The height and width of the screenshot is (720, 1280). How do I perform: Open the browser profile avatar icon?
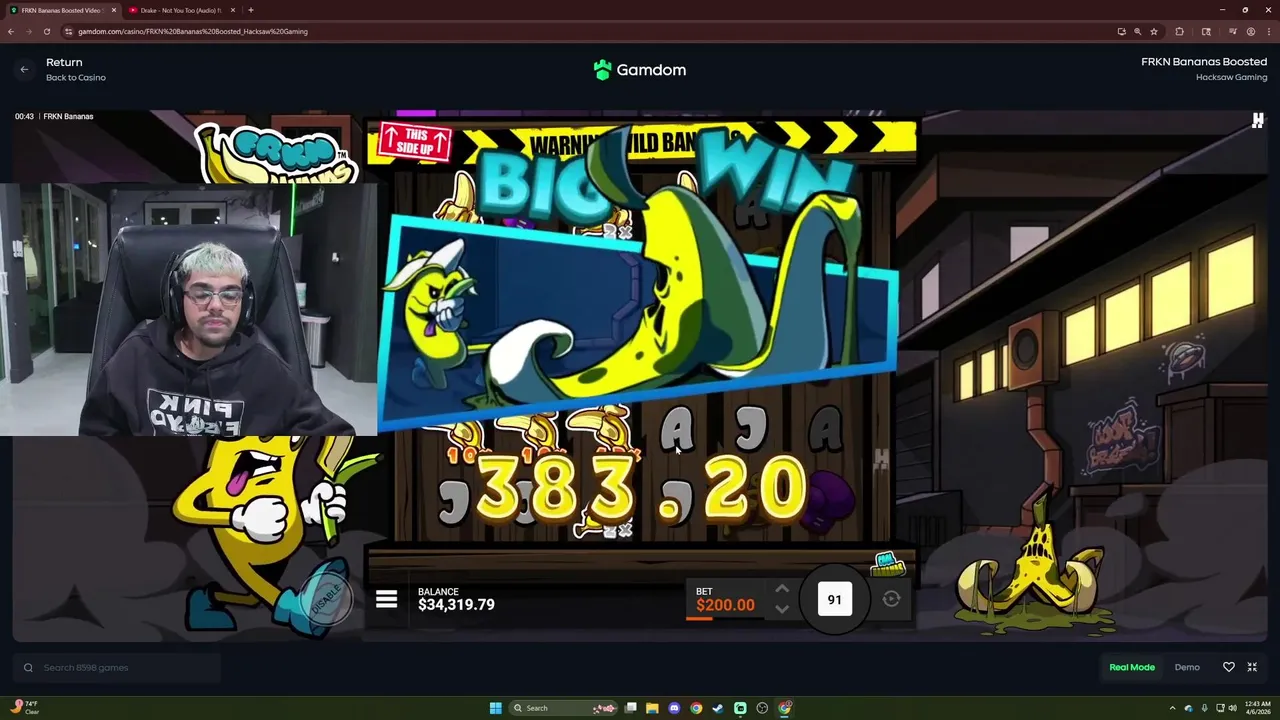tap(1250, 31)
